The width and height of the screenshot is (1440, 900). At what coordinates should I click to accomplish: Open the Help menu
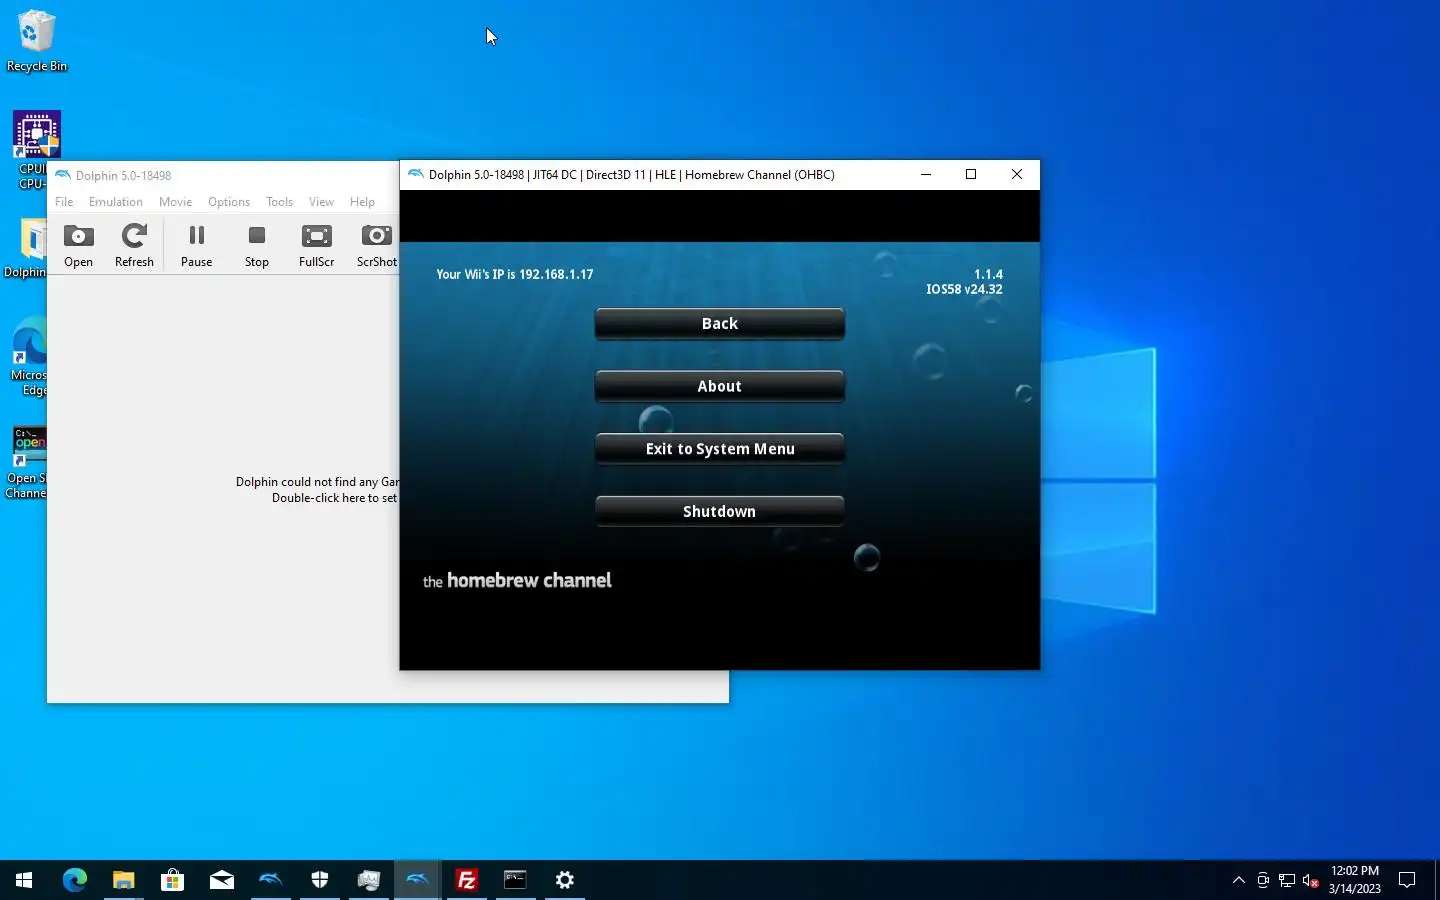(362, 202)
